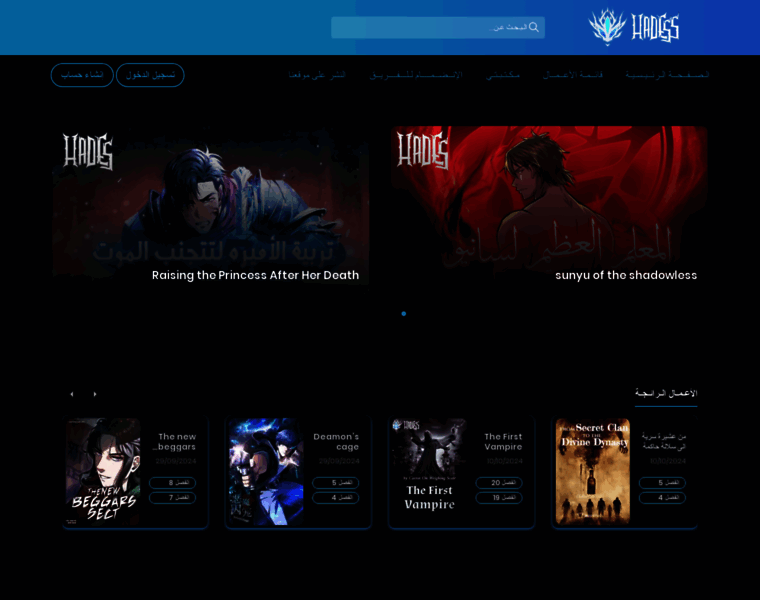Click the search magnifier icon
760x600 pixels.
coord(534,27)
